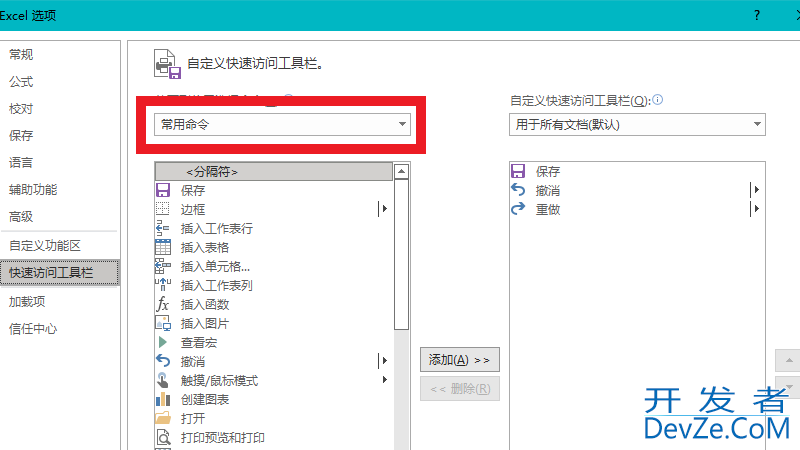The width and height of the screenshot is (800, 450).
Task: Select the Insert Table (插入表格) icon
Action: coord(163,247)
